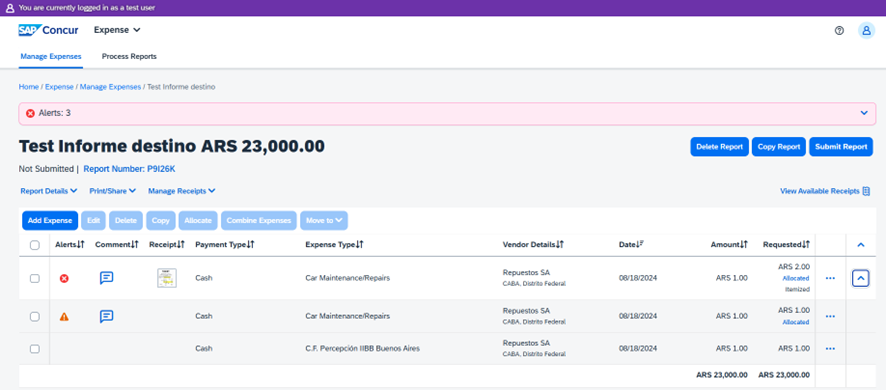
Task: Open comment icon on first expense row
Action: coord(106,278)
